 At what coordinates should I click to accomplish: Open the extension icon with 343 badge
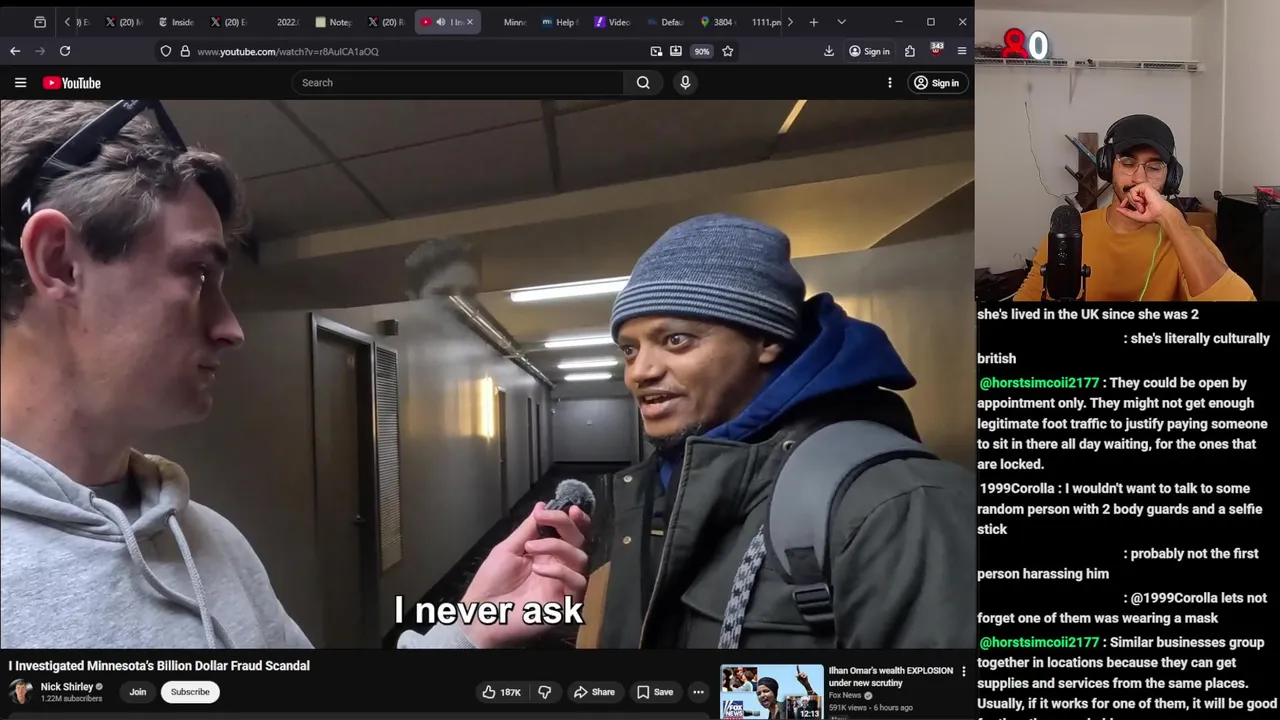pyautogui.click(x=936, y=49)
